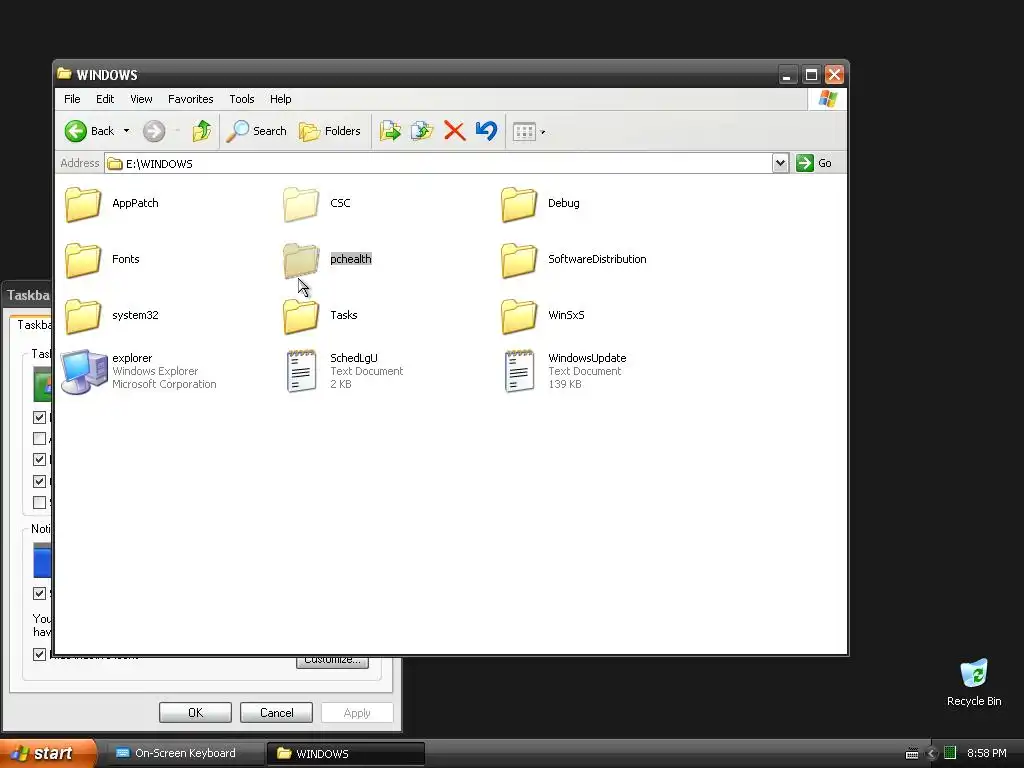Open the Edit menu
Screen dimensions: 1024x768
click(x=105, y=99)
